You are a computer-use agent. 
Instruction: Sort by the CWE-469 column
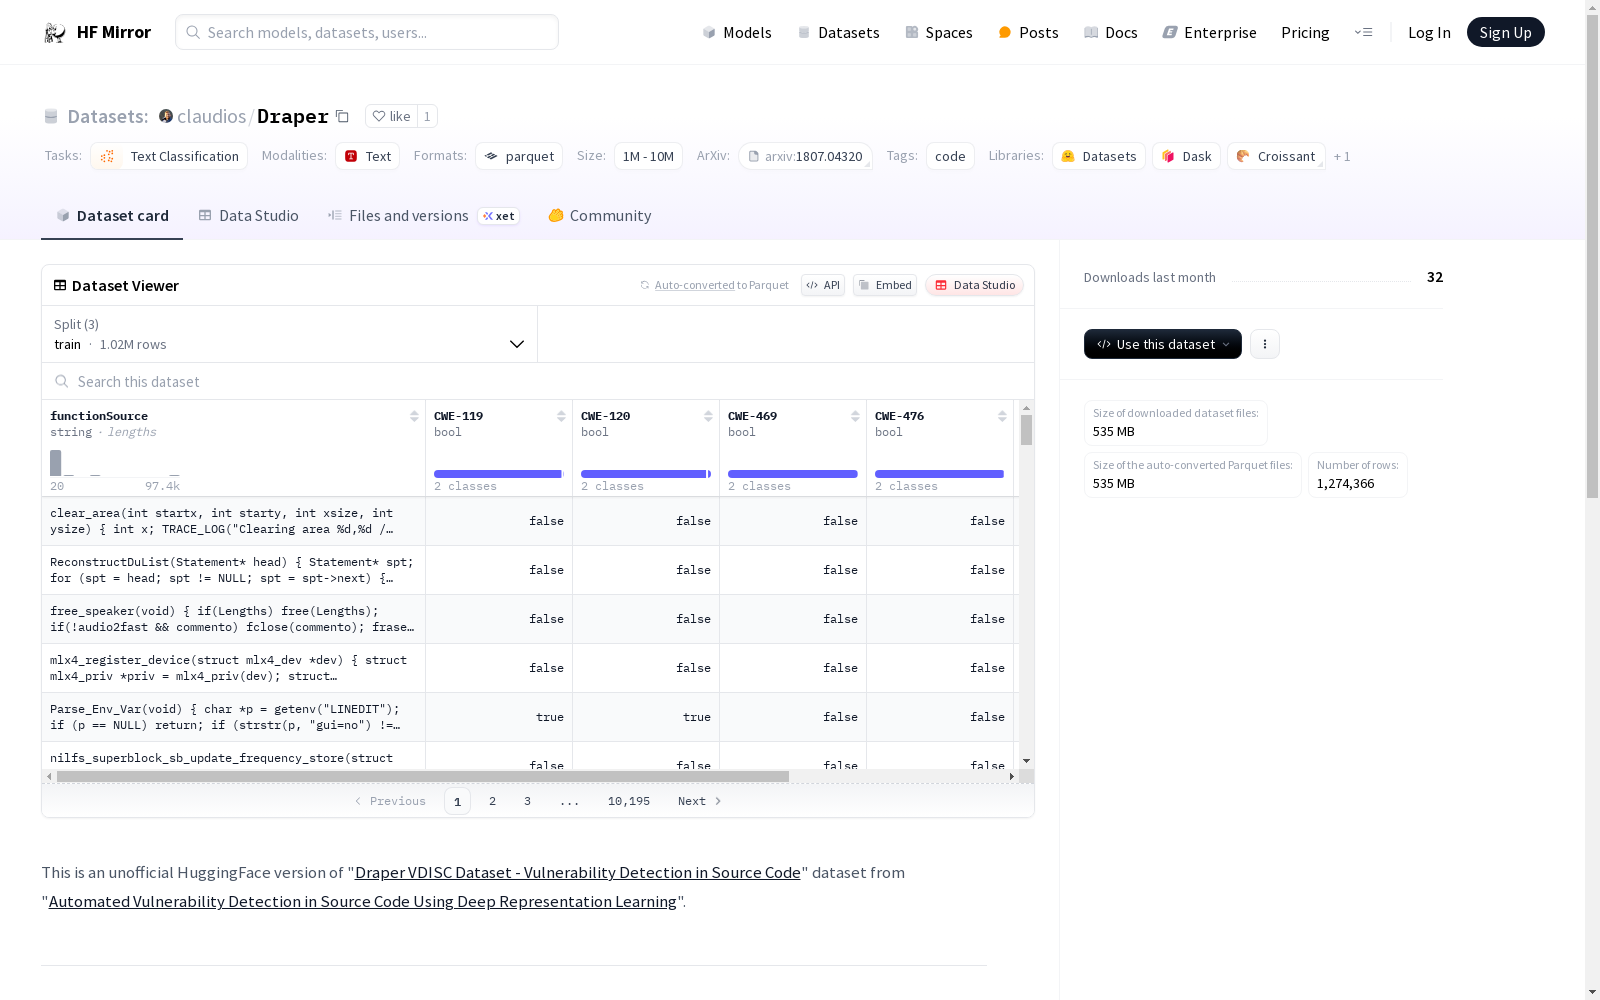[855, 416]
